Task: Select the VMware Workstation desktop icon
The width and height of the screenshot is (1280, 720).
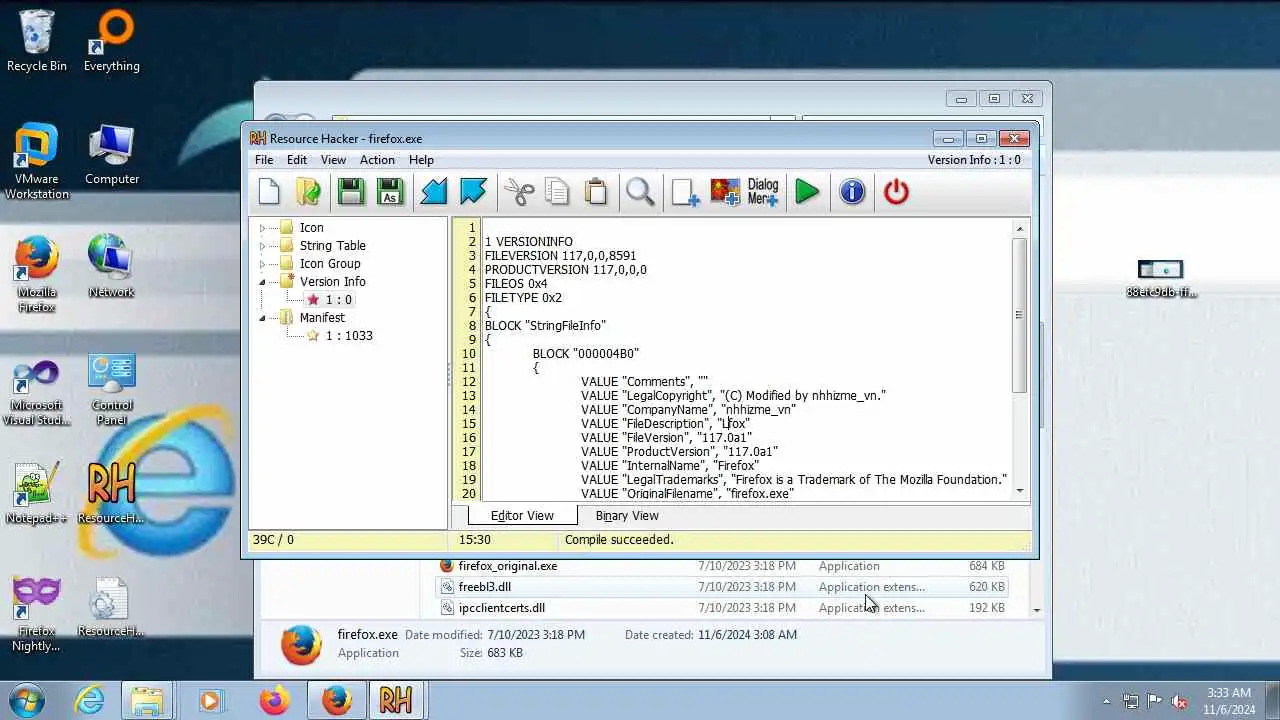Action: (x=37, y=161)
